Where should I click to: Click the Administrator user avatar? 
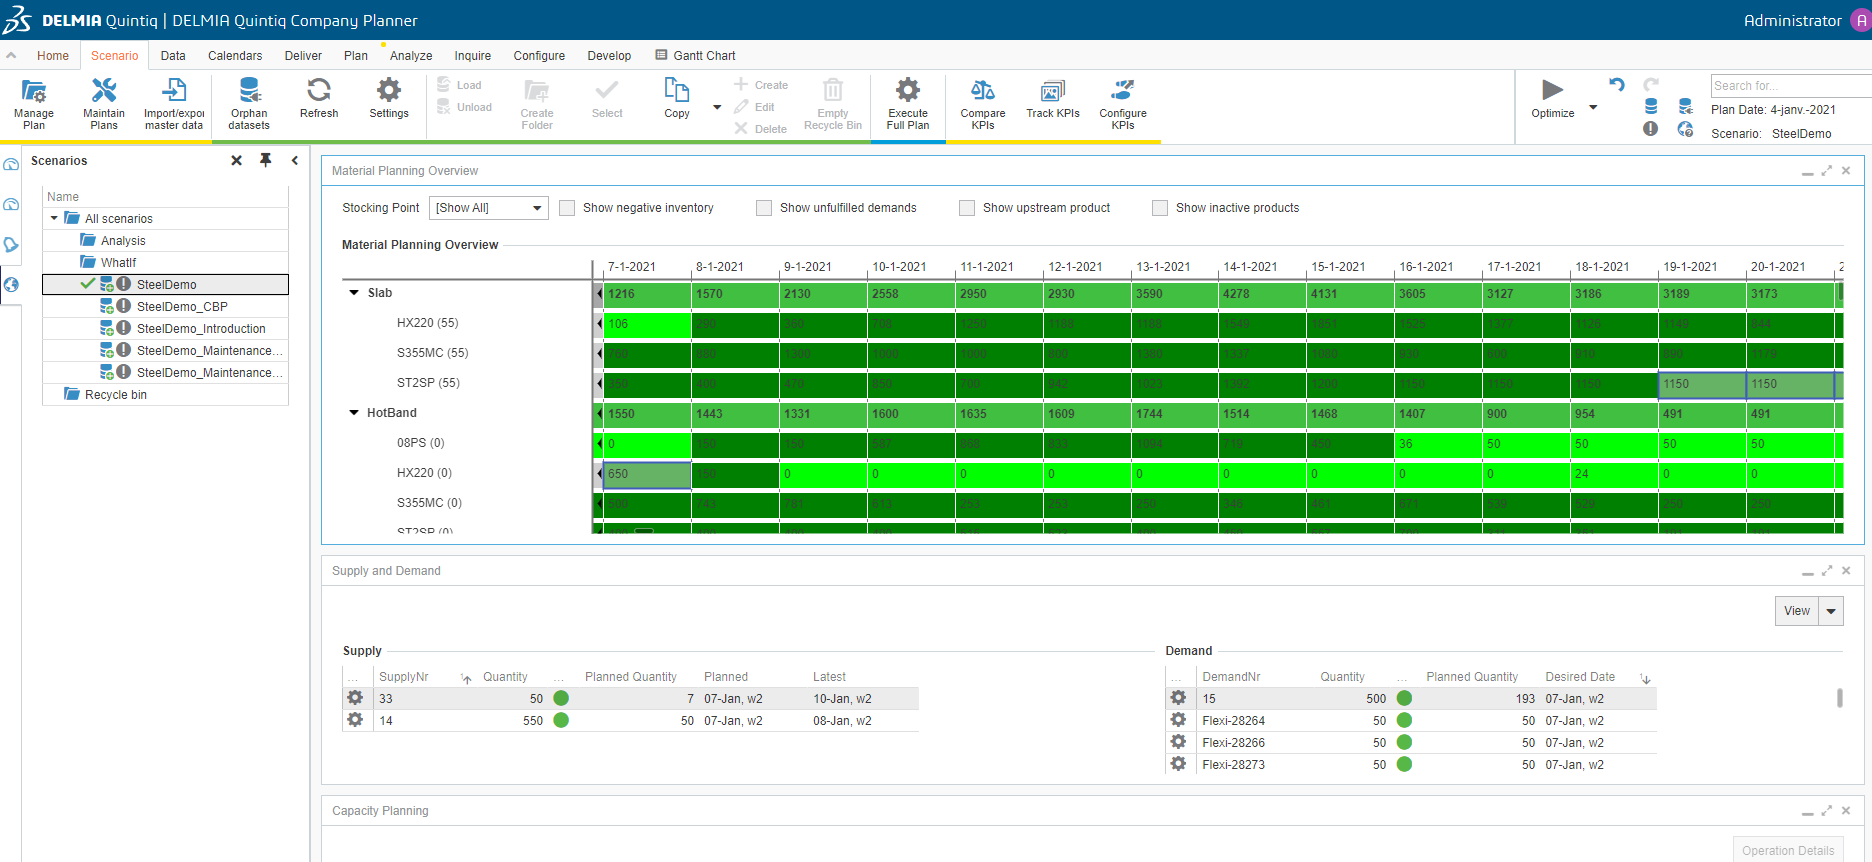point(1861,20)
